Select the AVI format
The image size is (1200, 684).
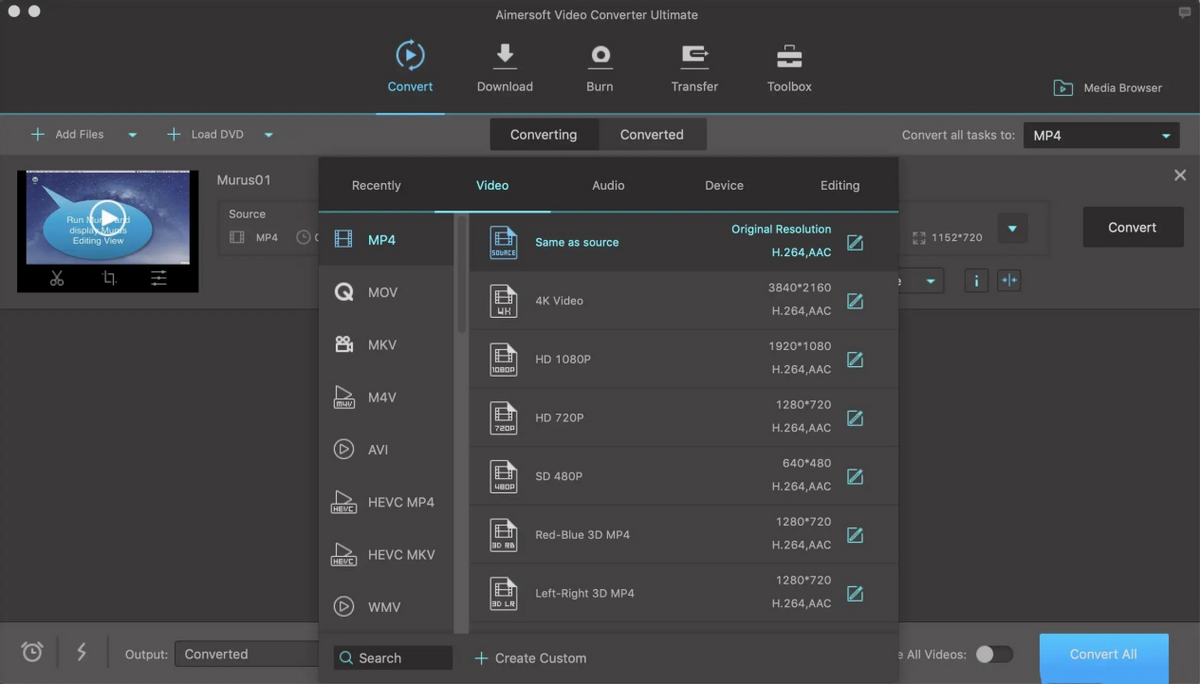[387, 449]
